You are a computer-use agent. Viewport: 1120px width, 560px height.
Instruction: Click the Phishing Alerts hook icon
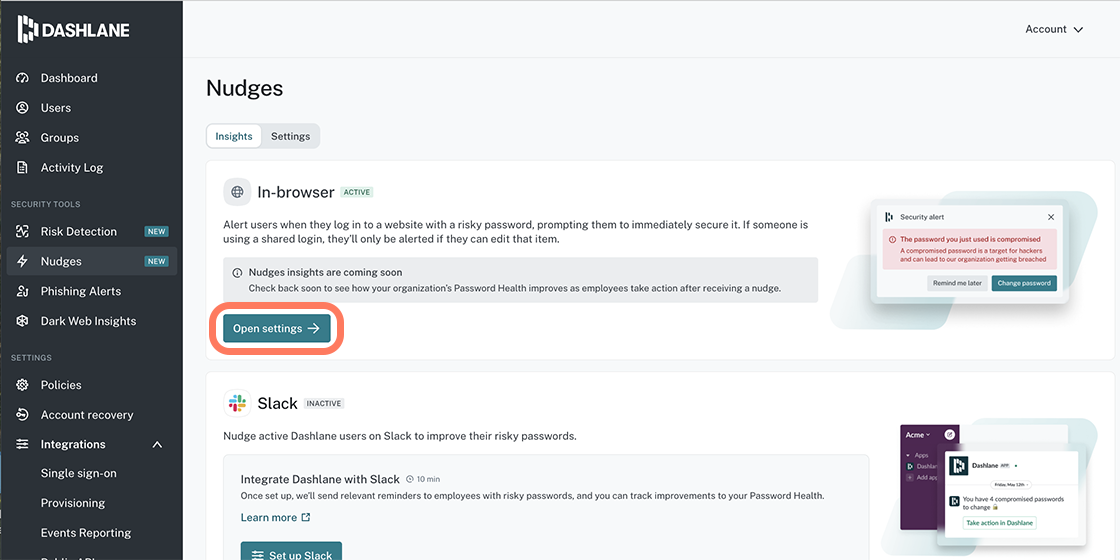[22, 291]
